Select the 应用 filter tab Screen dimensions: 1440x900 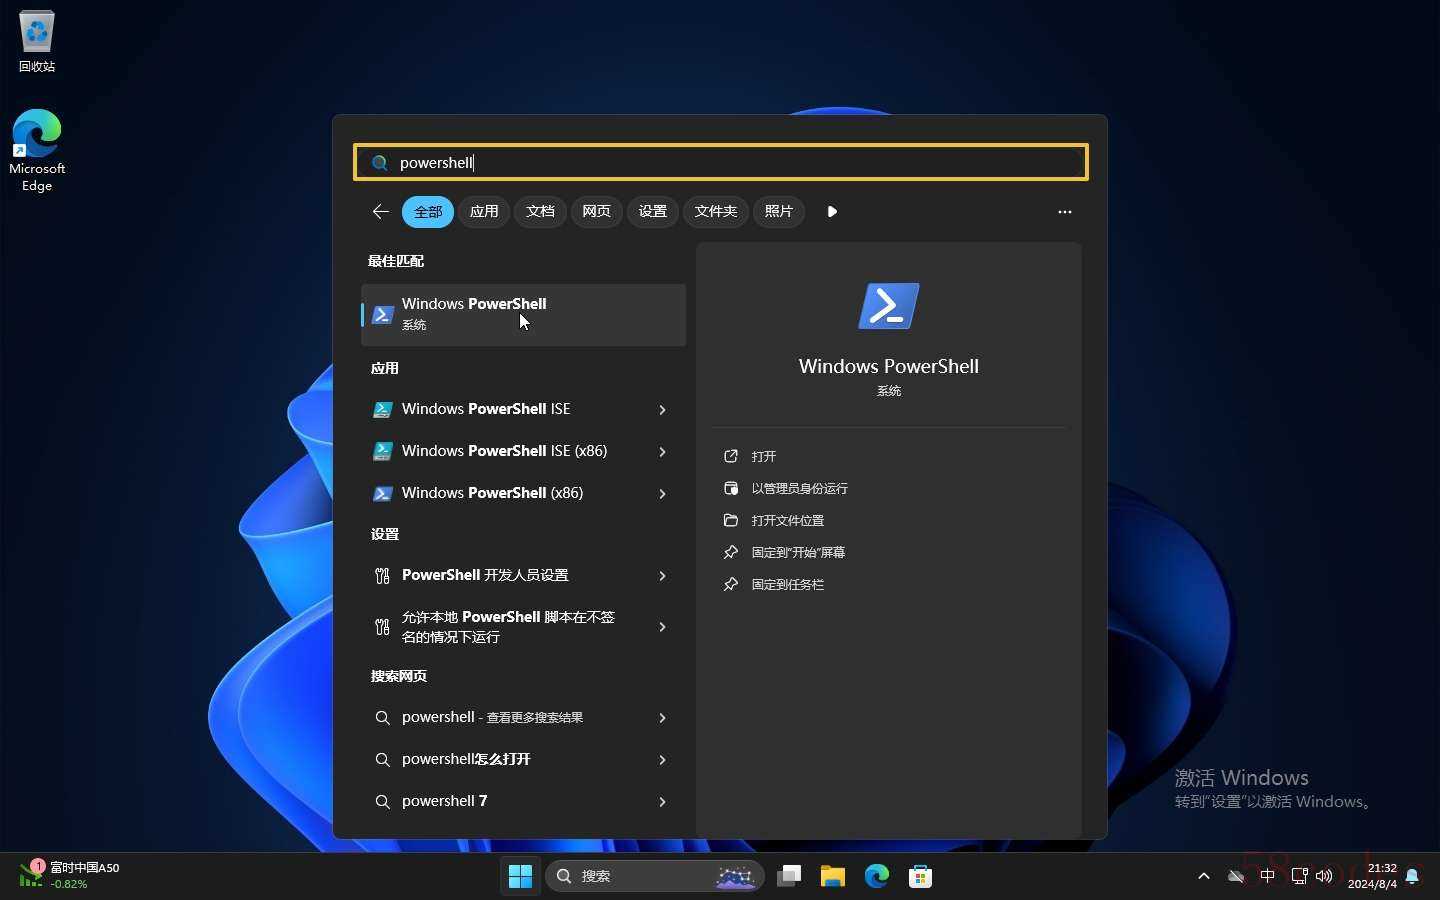(x=484, y=212)
